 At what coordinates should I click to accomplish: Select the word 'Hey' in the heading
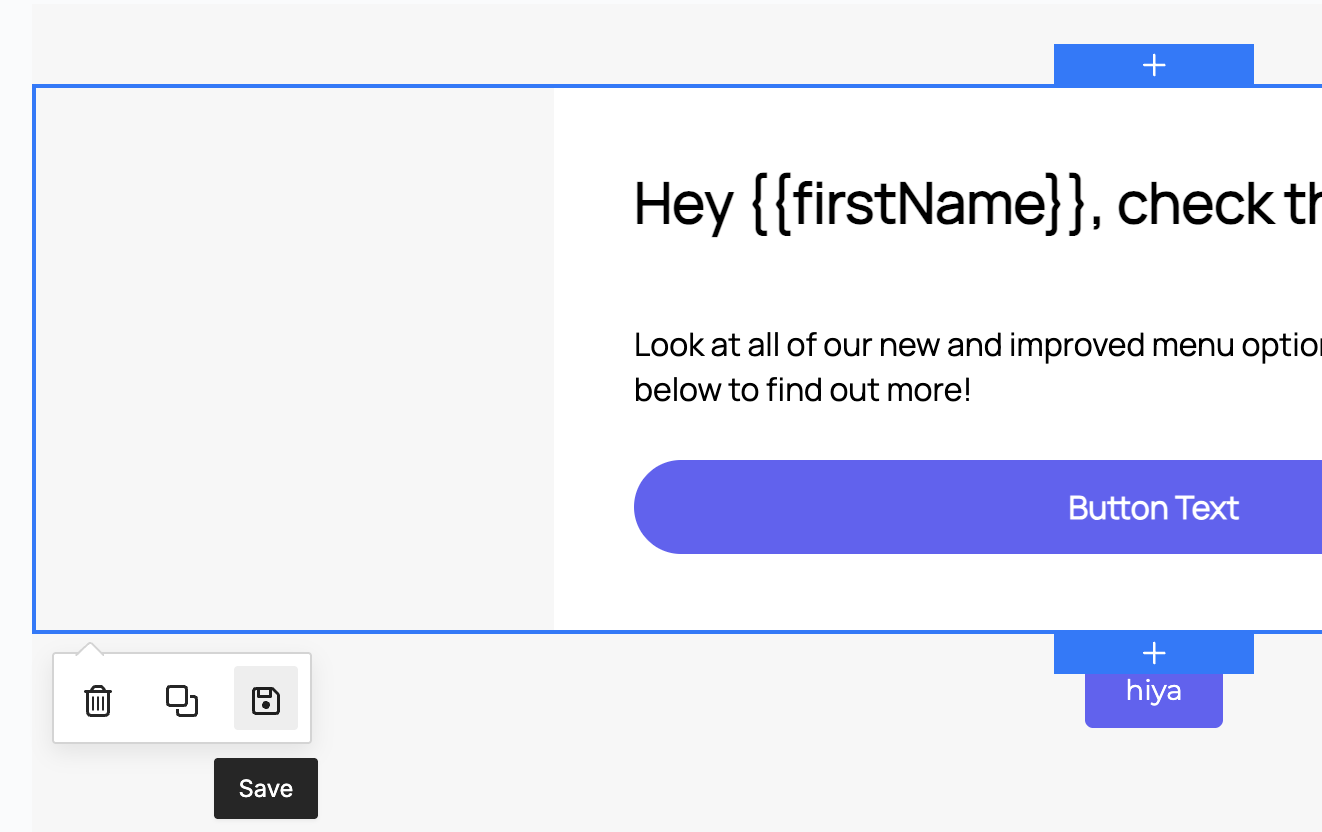coord(683,203)
